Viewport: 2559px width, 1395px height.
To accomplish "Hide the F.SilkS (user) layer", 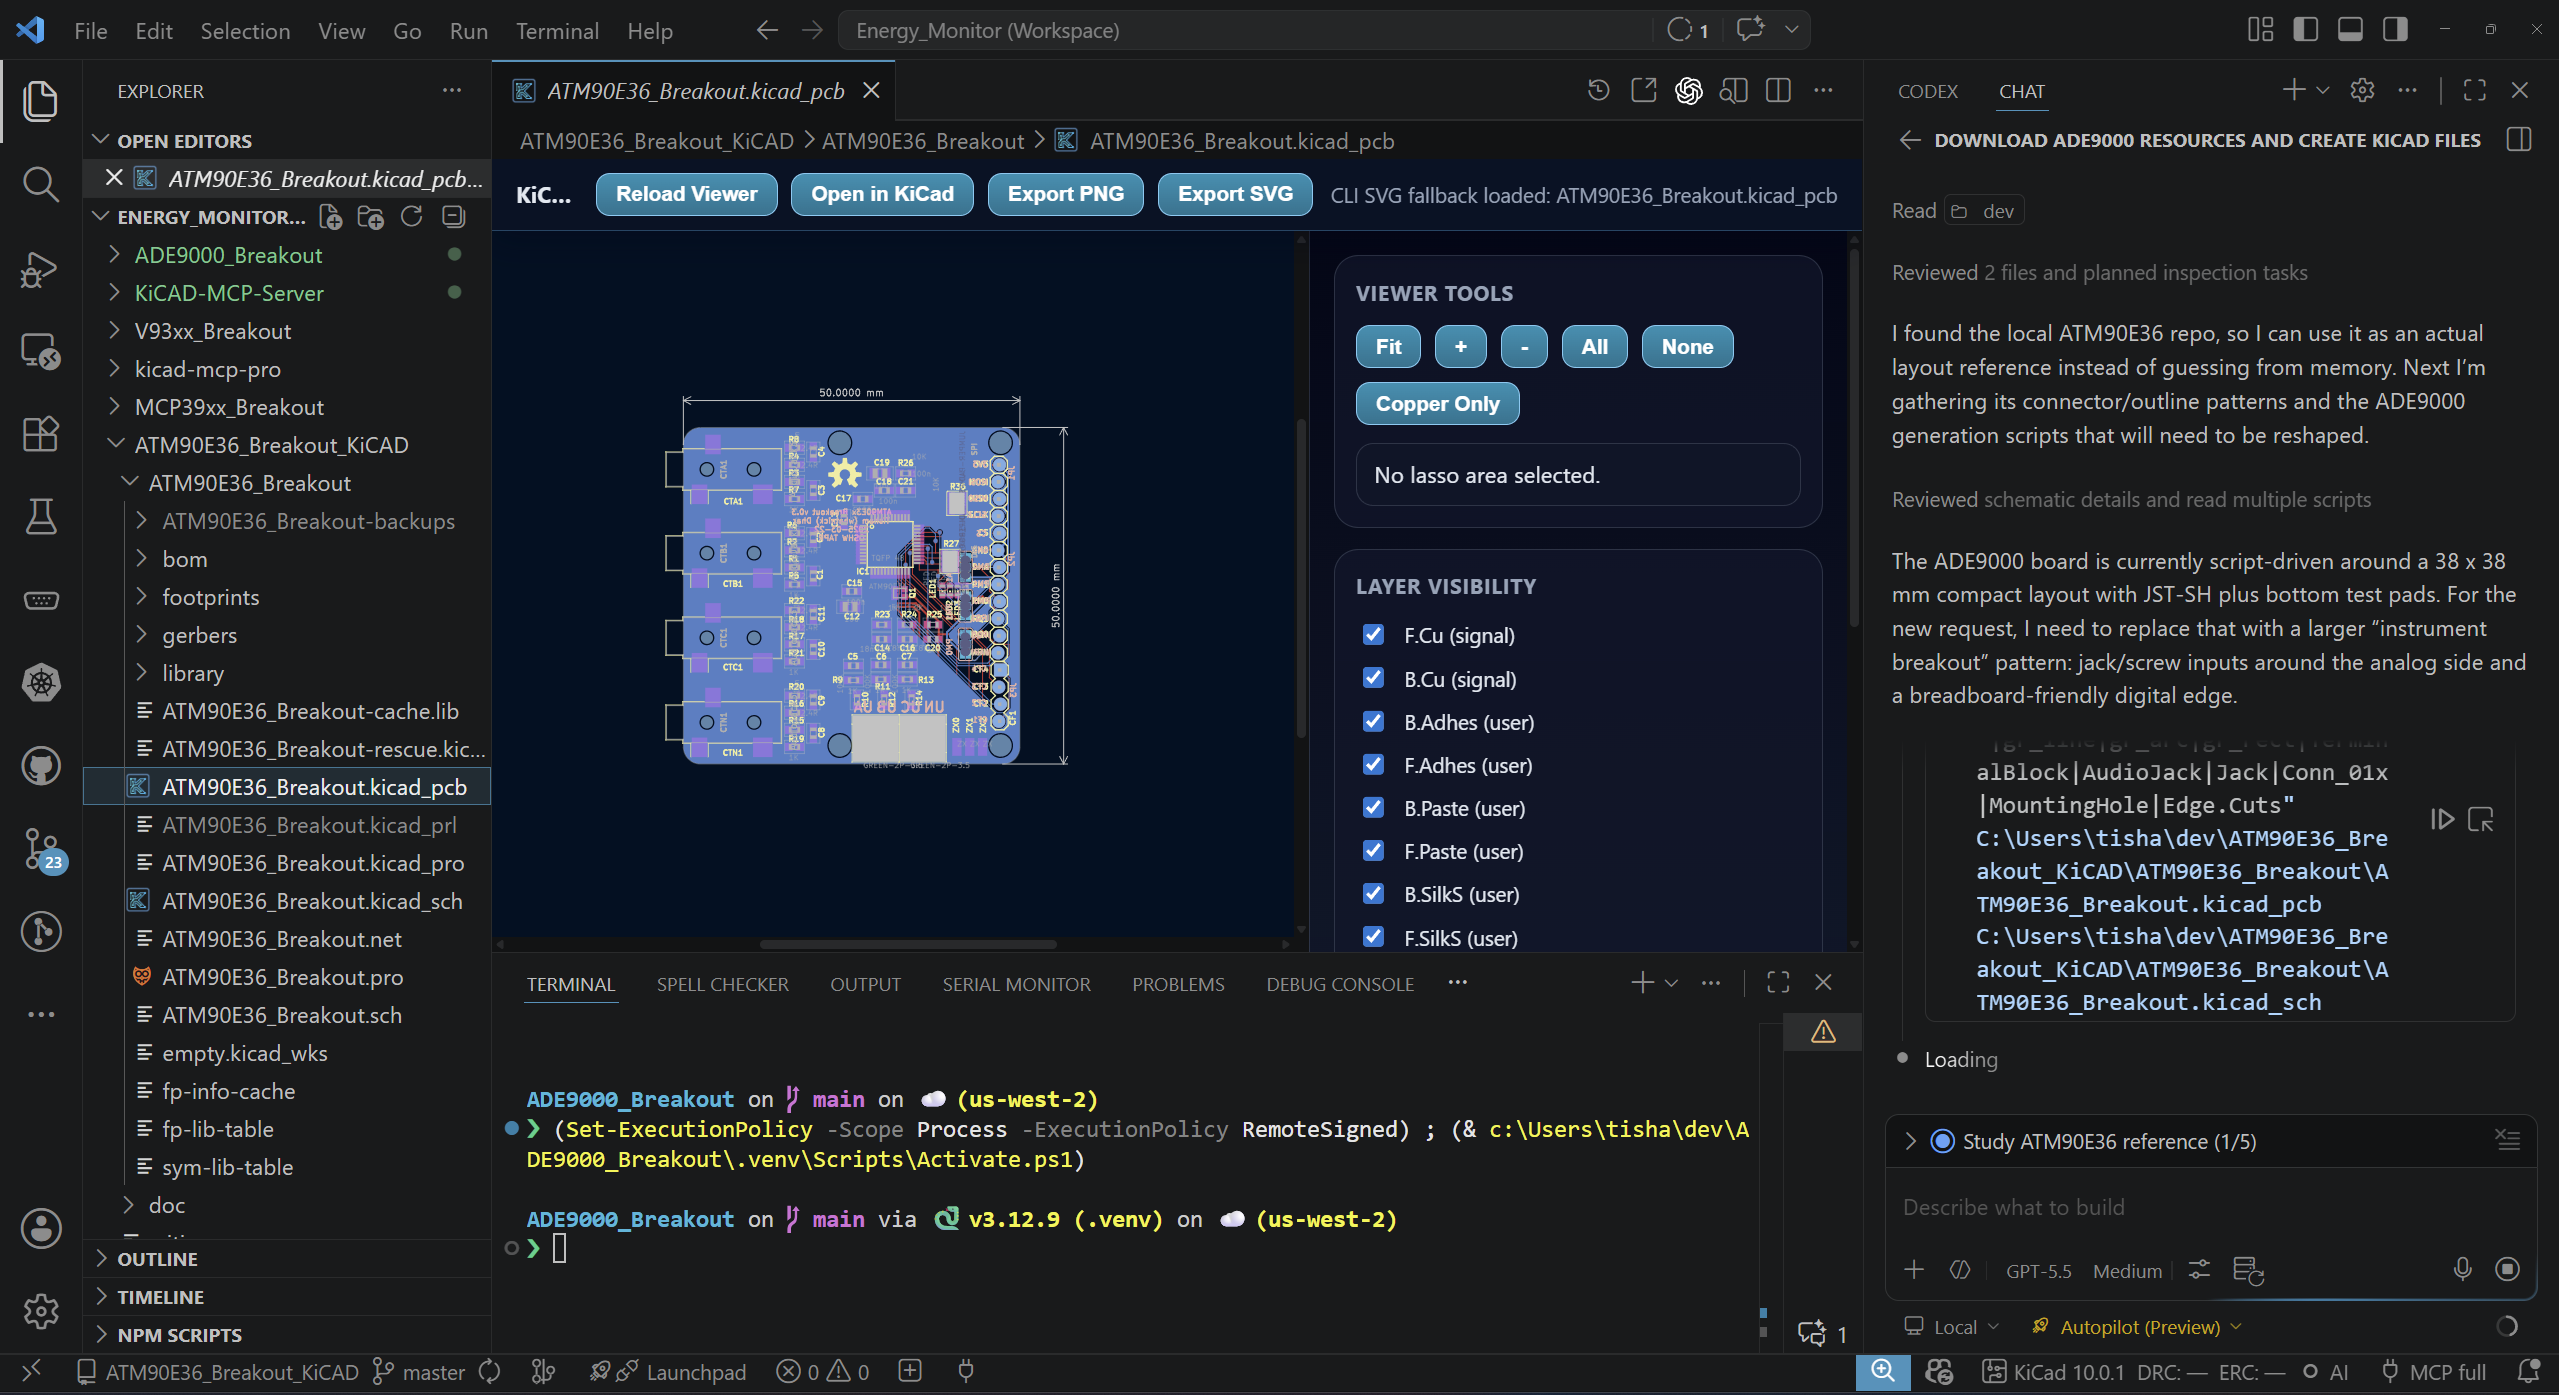I will click(x=1373, y=937).
